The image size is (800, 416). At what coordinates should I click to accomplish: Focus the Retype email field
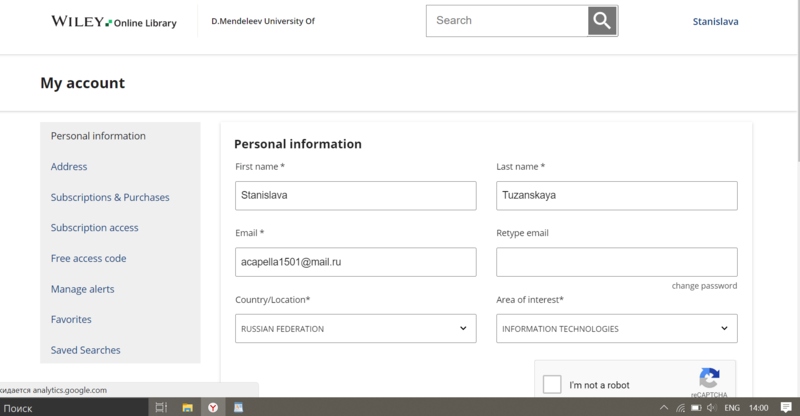pos(617,262)
